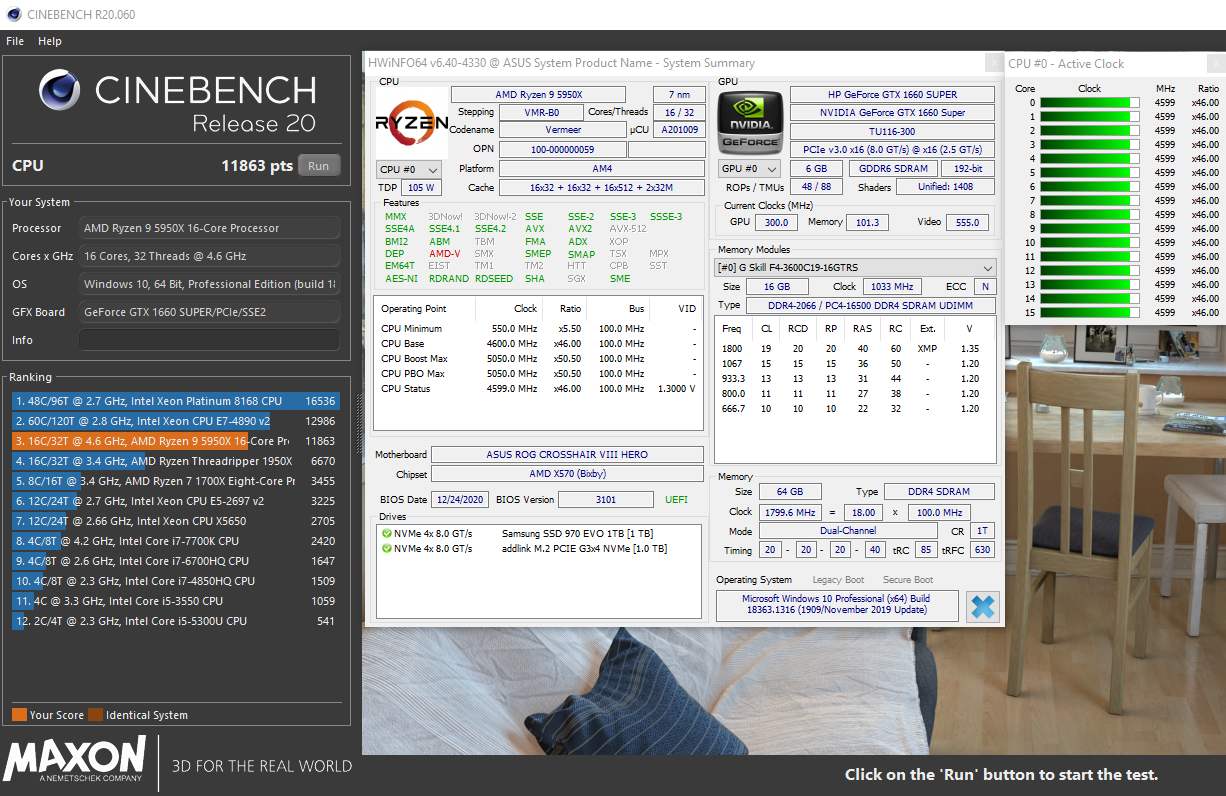This screenshot has width=1226, height=796.
Task: Click the Core 15 clock bar
Action: click(x=1089, y=312)
